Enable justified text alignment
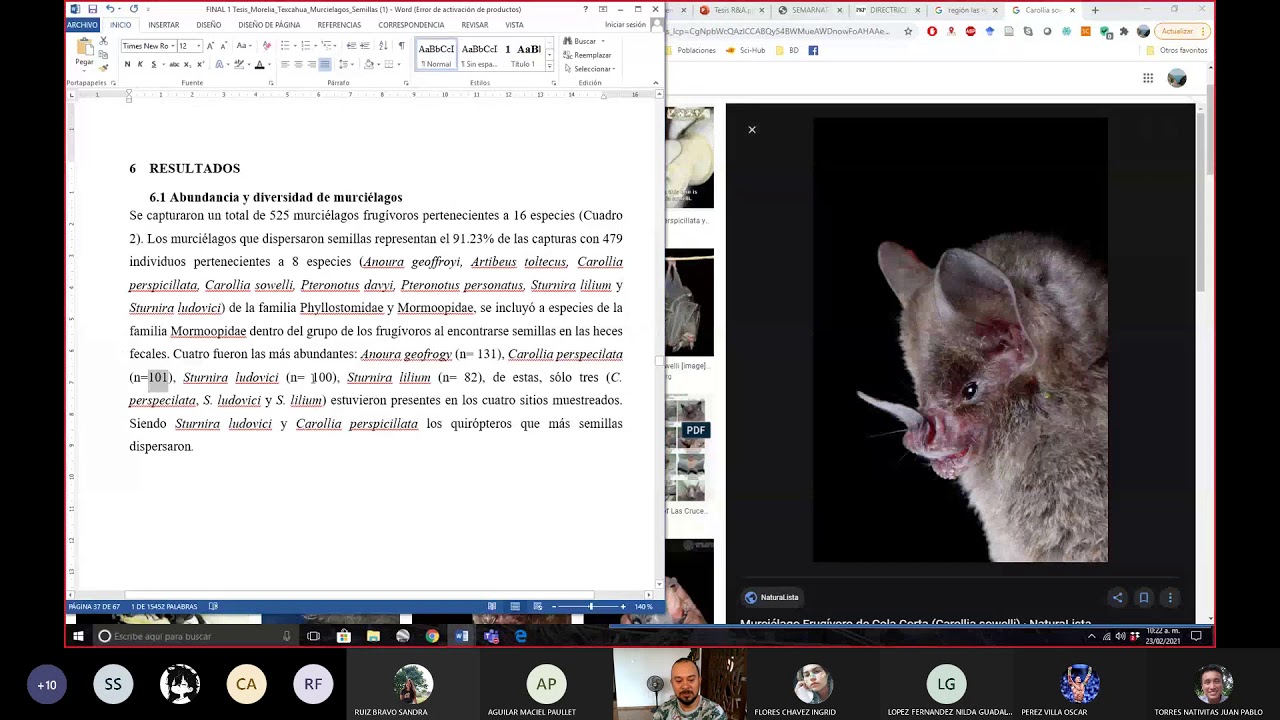The width and height of the screenshot is (1280, 720). click(x=324, y=65)
